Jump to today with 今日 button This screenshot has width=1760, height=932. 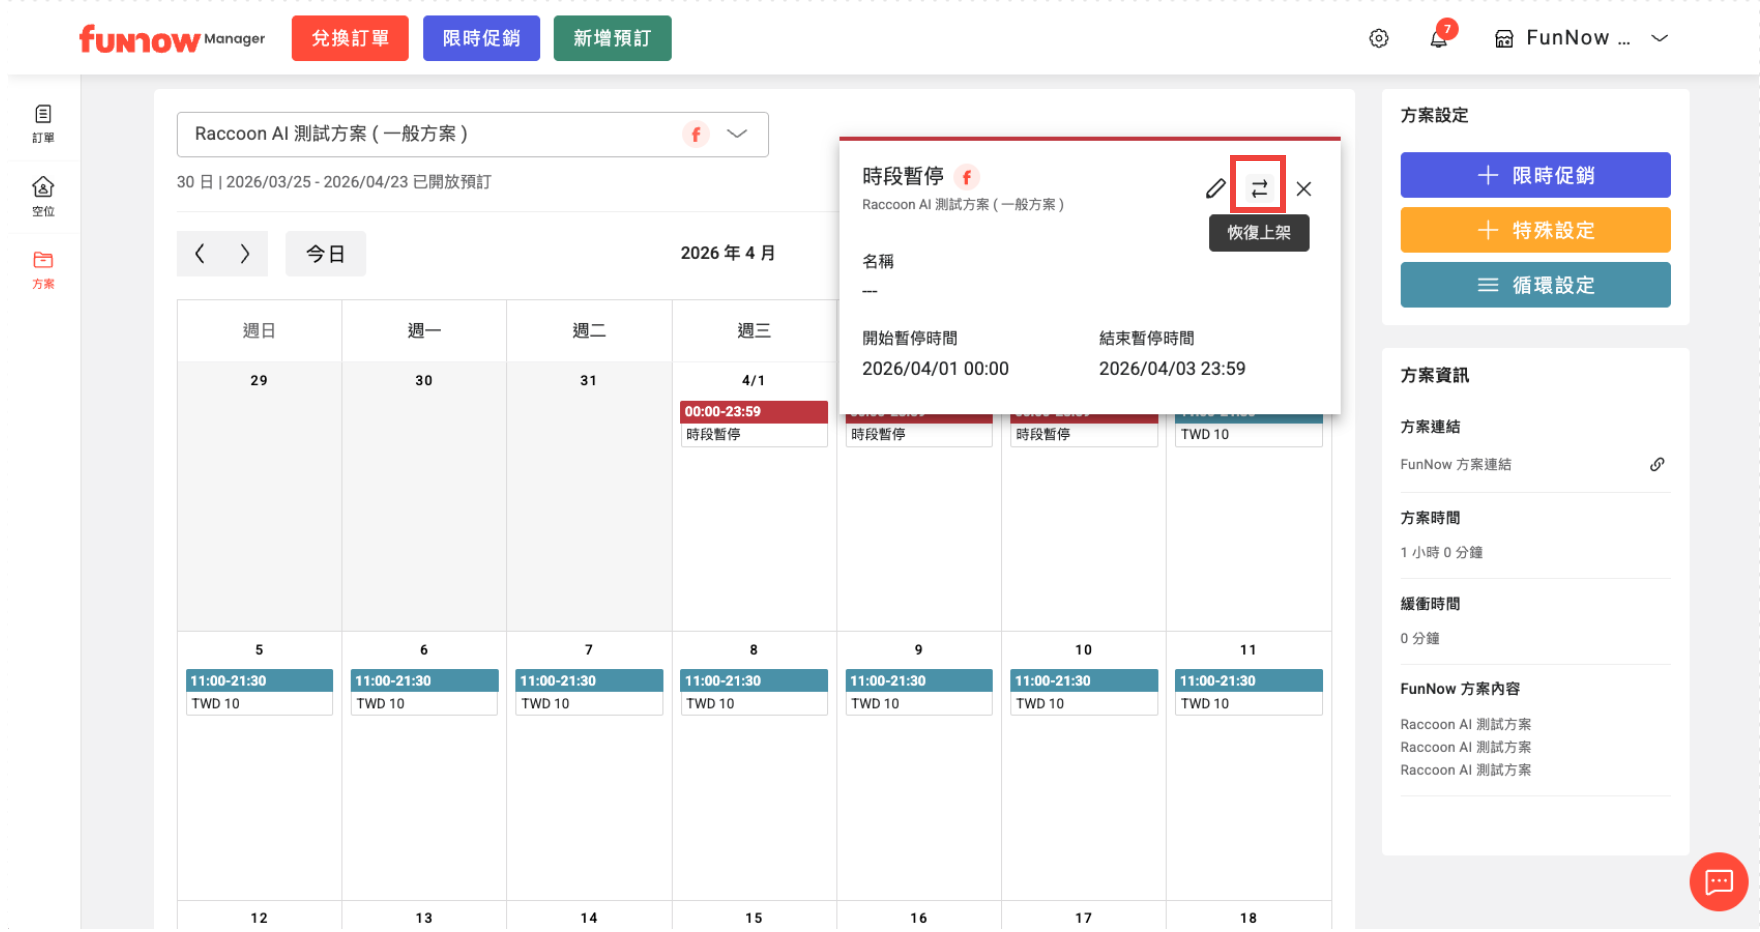(x=325, y=254)
